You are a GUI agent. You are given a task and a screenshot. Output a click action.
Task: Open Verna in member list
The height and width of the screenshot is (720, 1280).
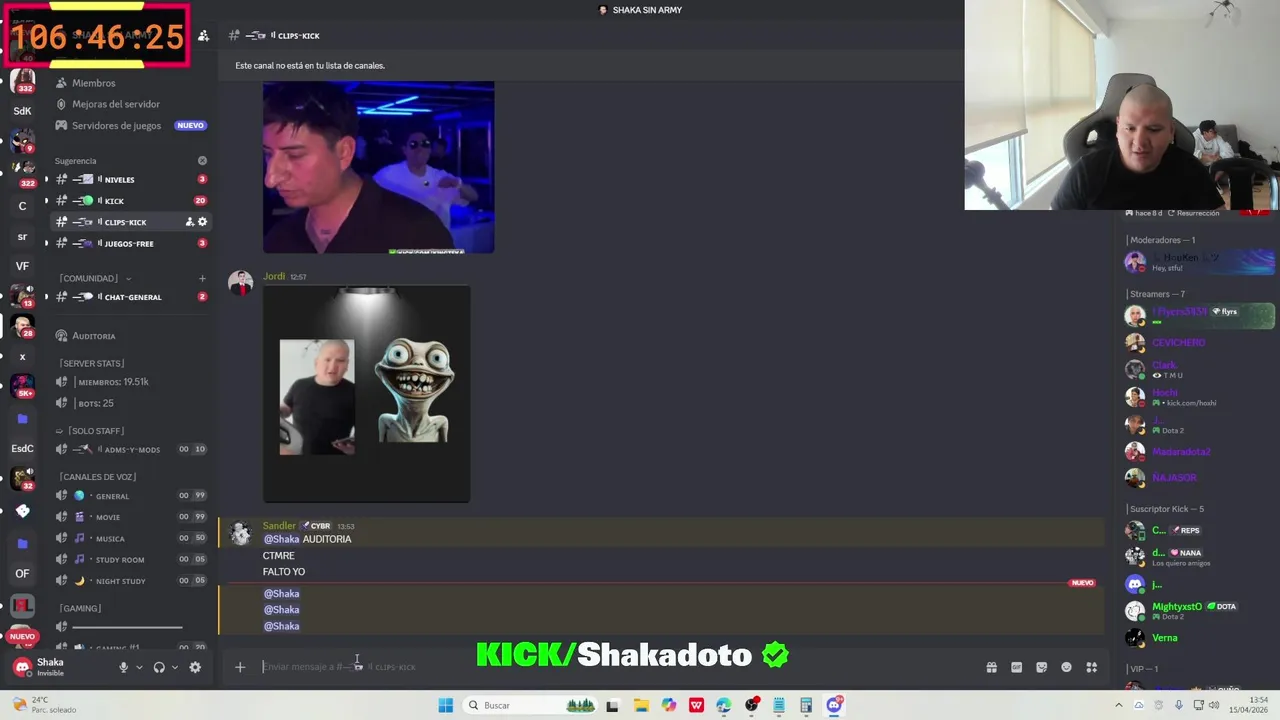[x=1164, y=638]
